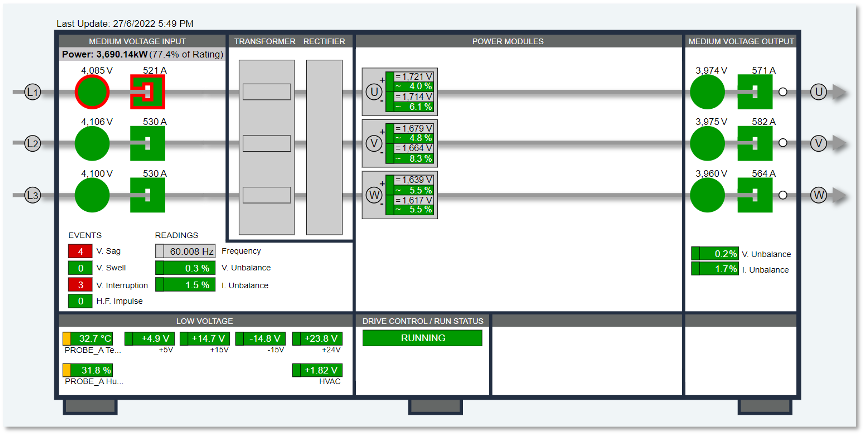Open the V. Interruption events count box
Screen dimensions: 866x436
pos(80,285)
